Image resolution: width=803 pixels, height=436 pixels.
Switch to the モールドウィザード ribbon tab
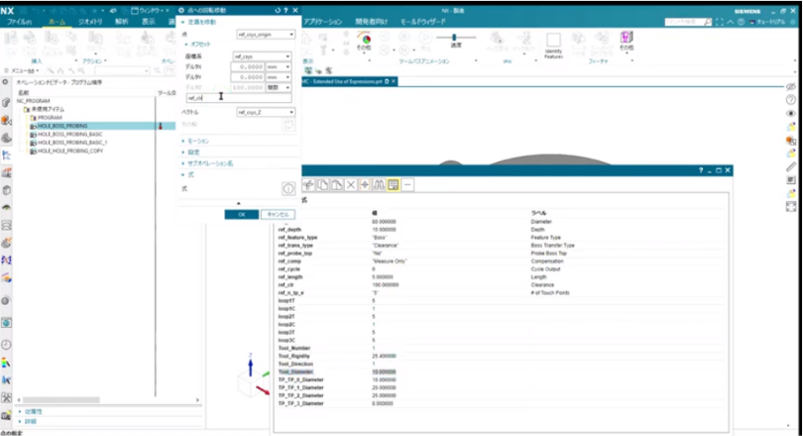click(x=422, y=22)
